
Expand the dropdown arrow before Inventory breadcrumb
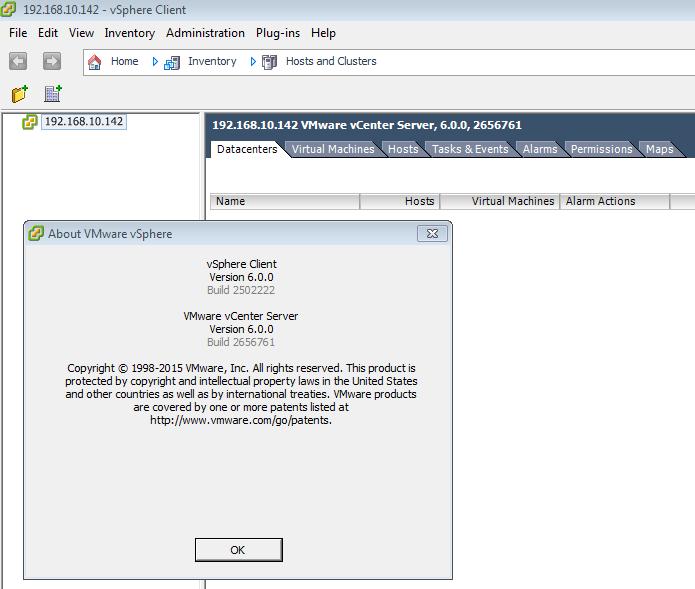coord(155,62)
